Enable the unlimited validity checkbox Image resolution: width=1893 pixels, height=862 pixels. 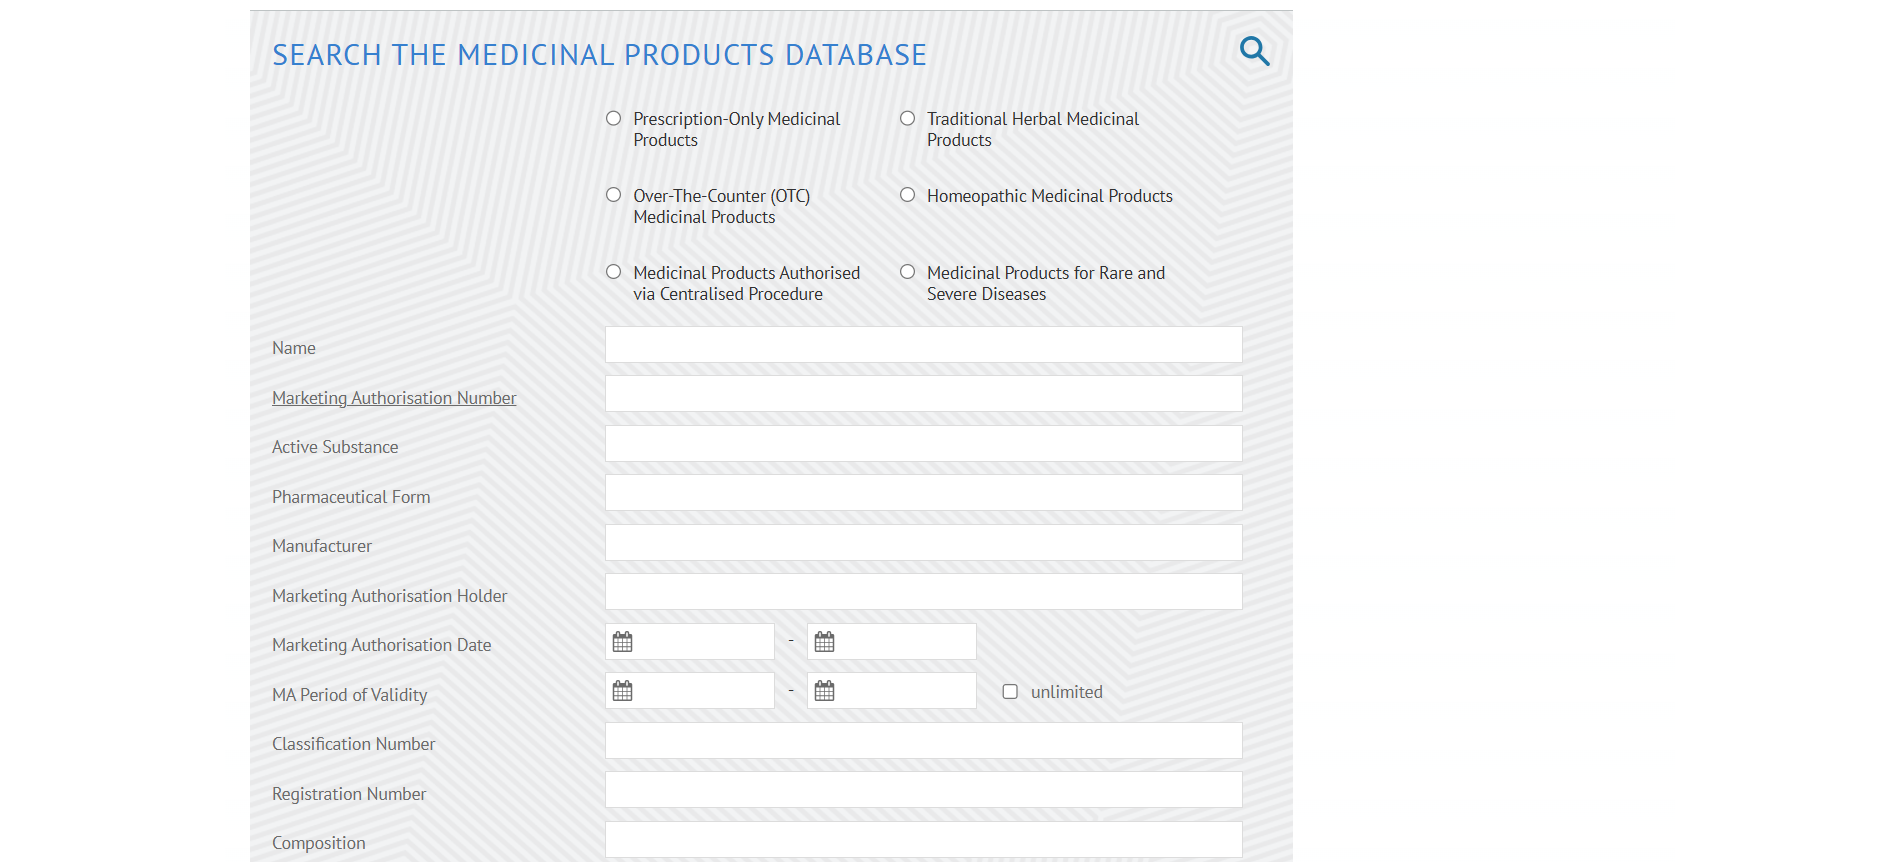click(x=1010, y=692)
